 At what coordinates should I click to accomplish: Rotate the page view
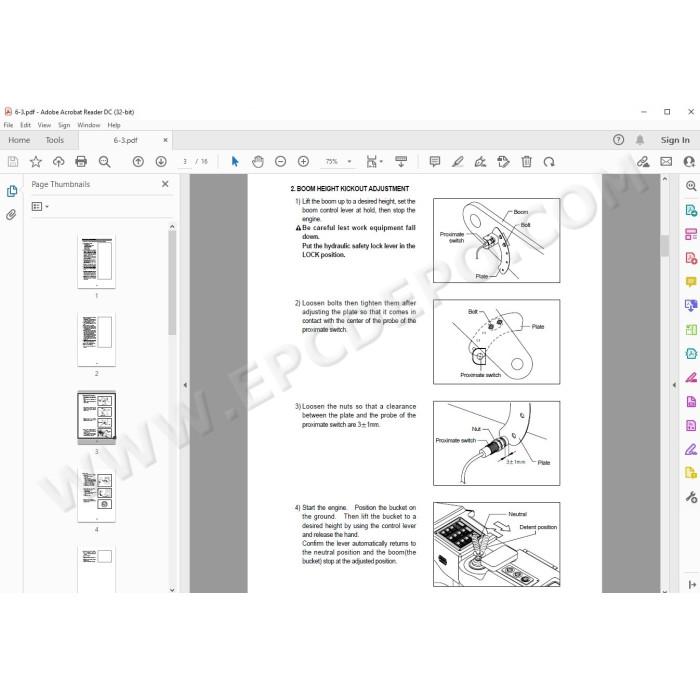[x=549, y=162]
